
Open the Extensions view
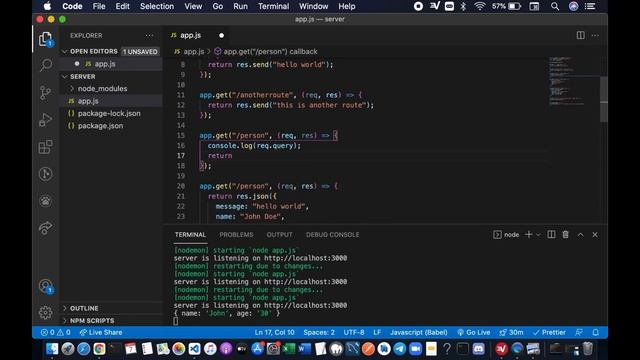coord(45,147)
